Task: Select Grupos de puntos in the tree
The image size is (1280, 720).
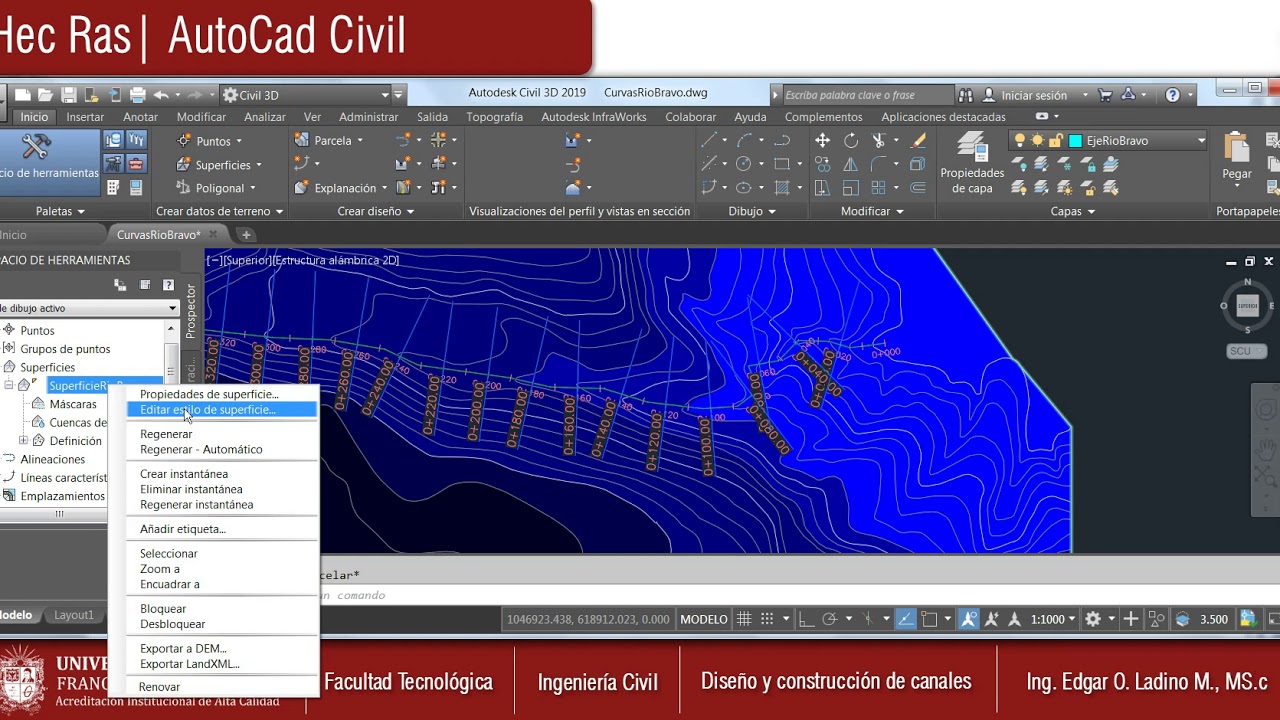Action: point(65,349)
